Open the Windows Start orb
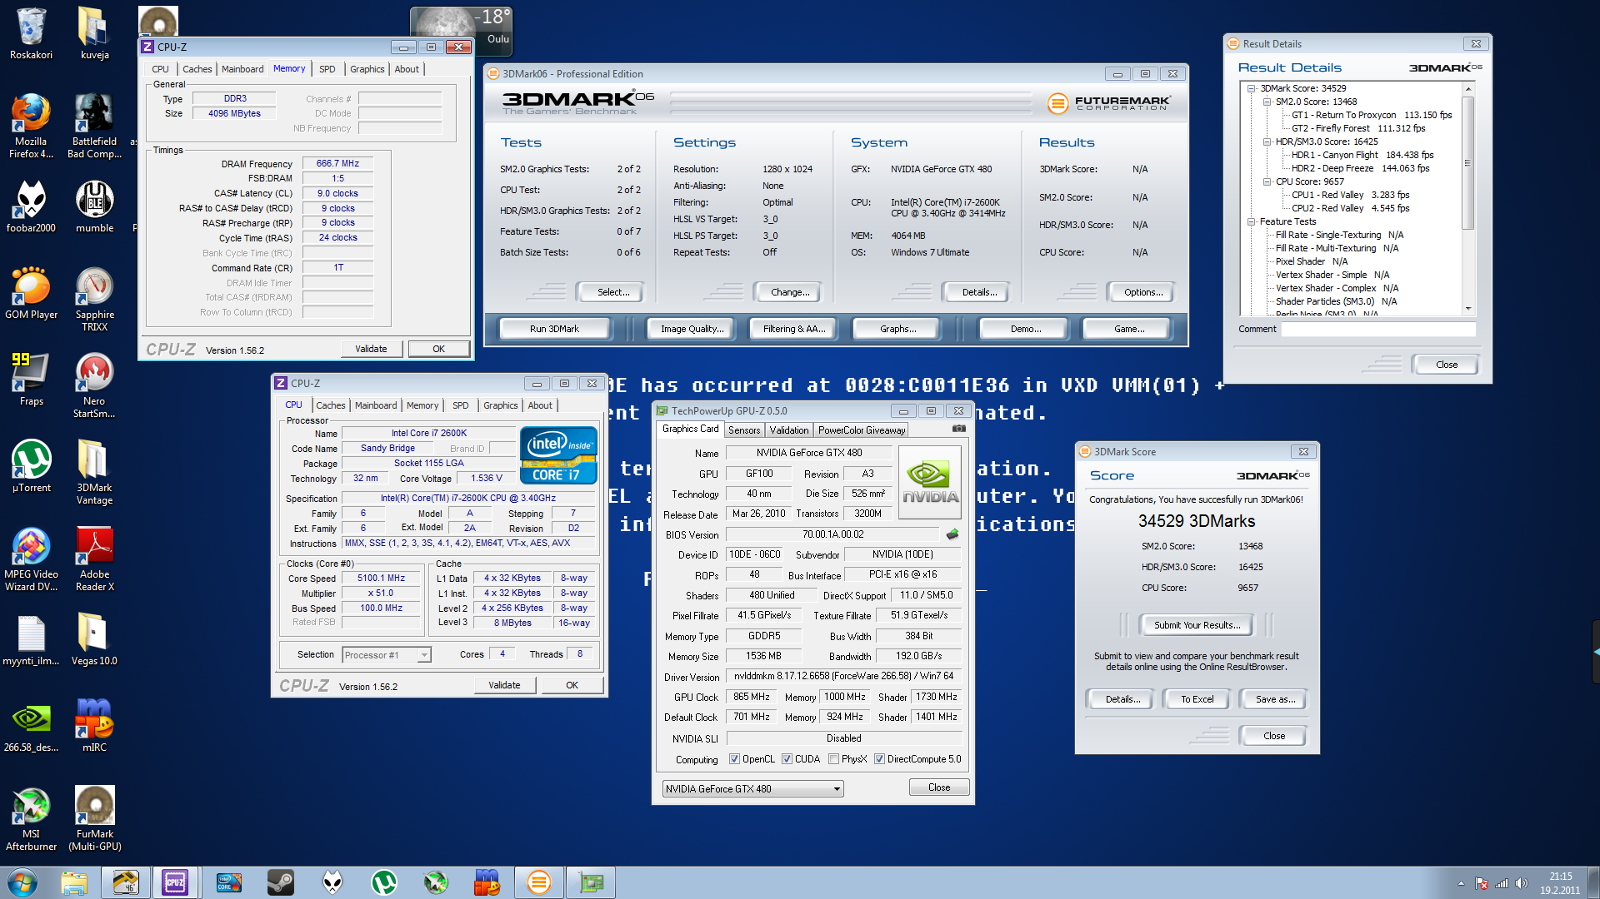This screenshot has height=899, width=1600. (22, 882)
